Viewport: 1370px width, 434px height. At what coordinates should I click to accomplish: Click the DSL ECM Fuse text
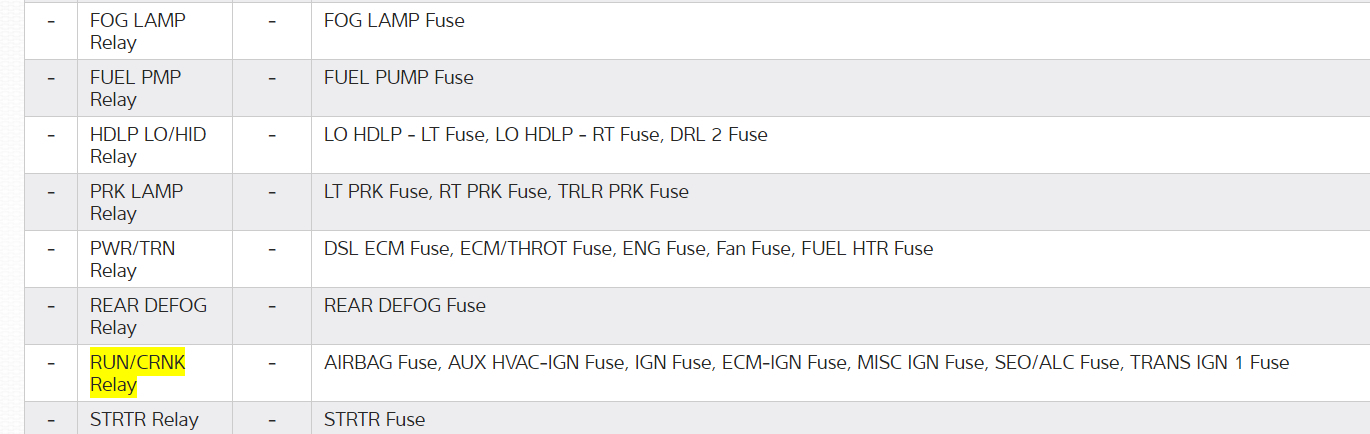[x=387, y=248]
